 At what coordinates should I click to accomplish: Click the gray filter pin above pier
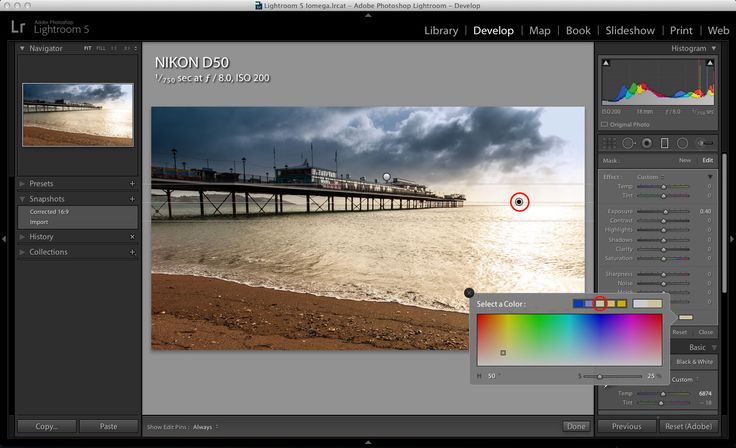(386, 177)
